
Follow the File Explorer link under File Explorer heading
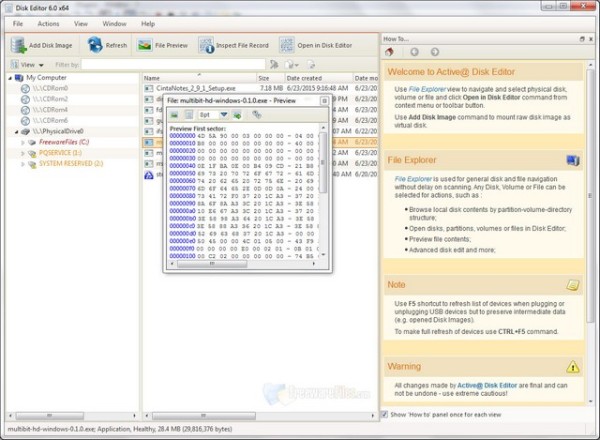(413, 179)
